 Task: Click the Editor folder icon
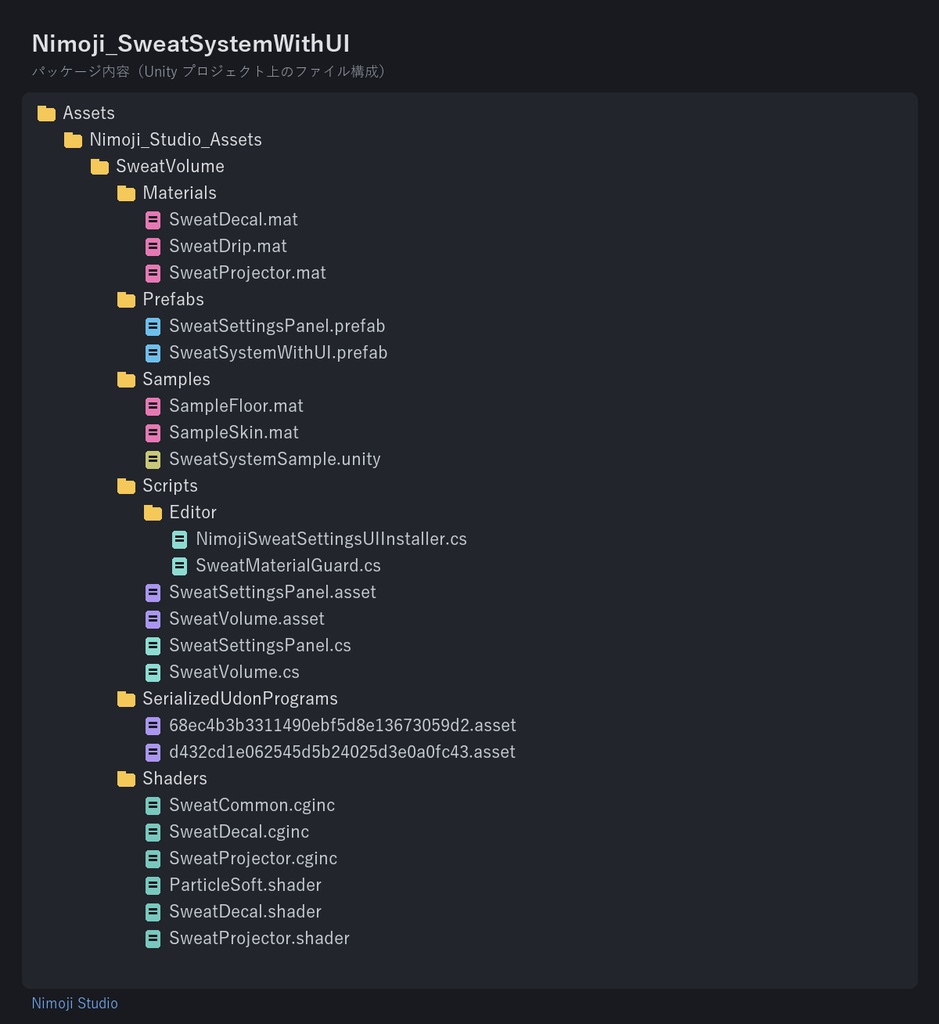pos(153,513)
